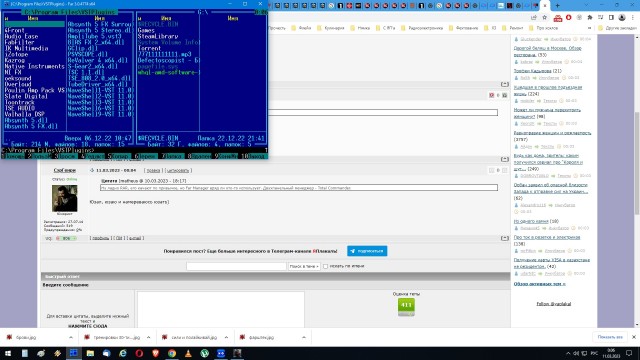Select the Audio Ease folder in Far
640x360 pixels.
(21, 36)
